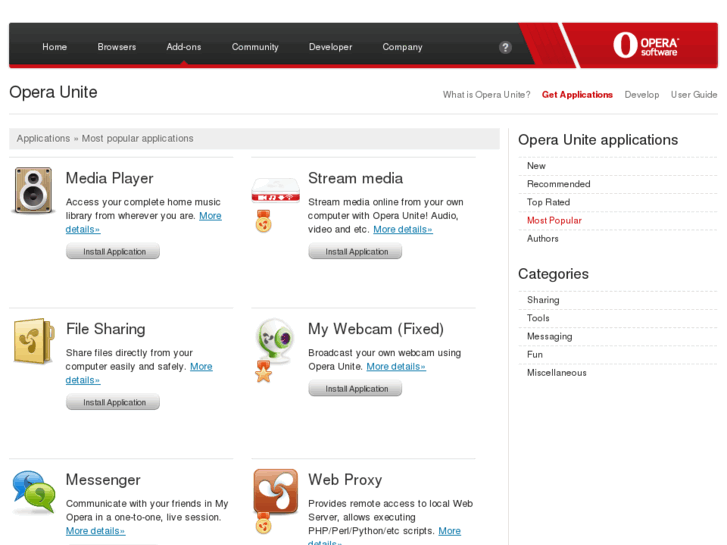Open the Tools category
Image resolution: width=727 pixels, height=545 pixels.
click(x=538, y=318)
